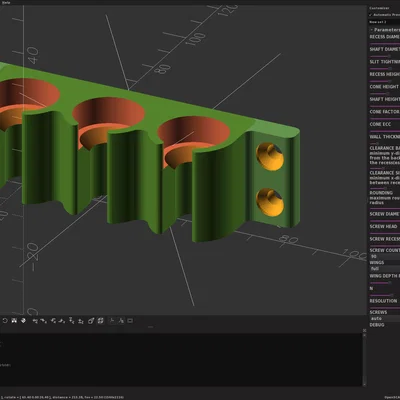The width and height of the screenshot is (400, 400).
Task: Toggle the Orthogonal projection icon
Action: [x=121, y=321]
